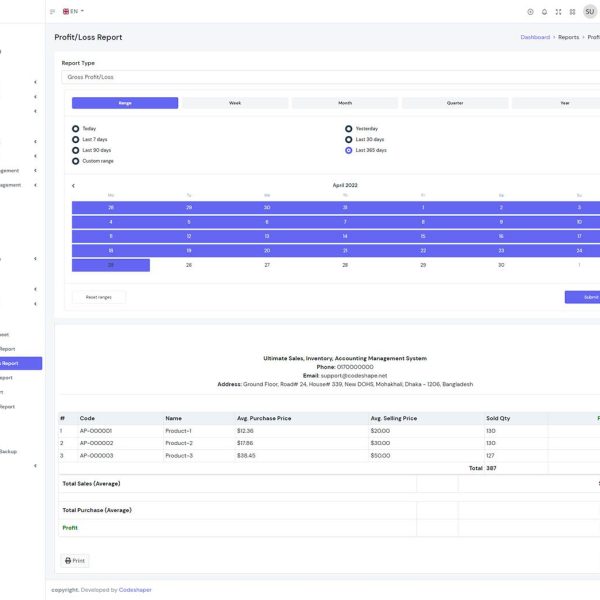The height and width of the screenshot is (600, 600).
Task: Switch to the Quarter tab
Action: click(x=455, y=103)
